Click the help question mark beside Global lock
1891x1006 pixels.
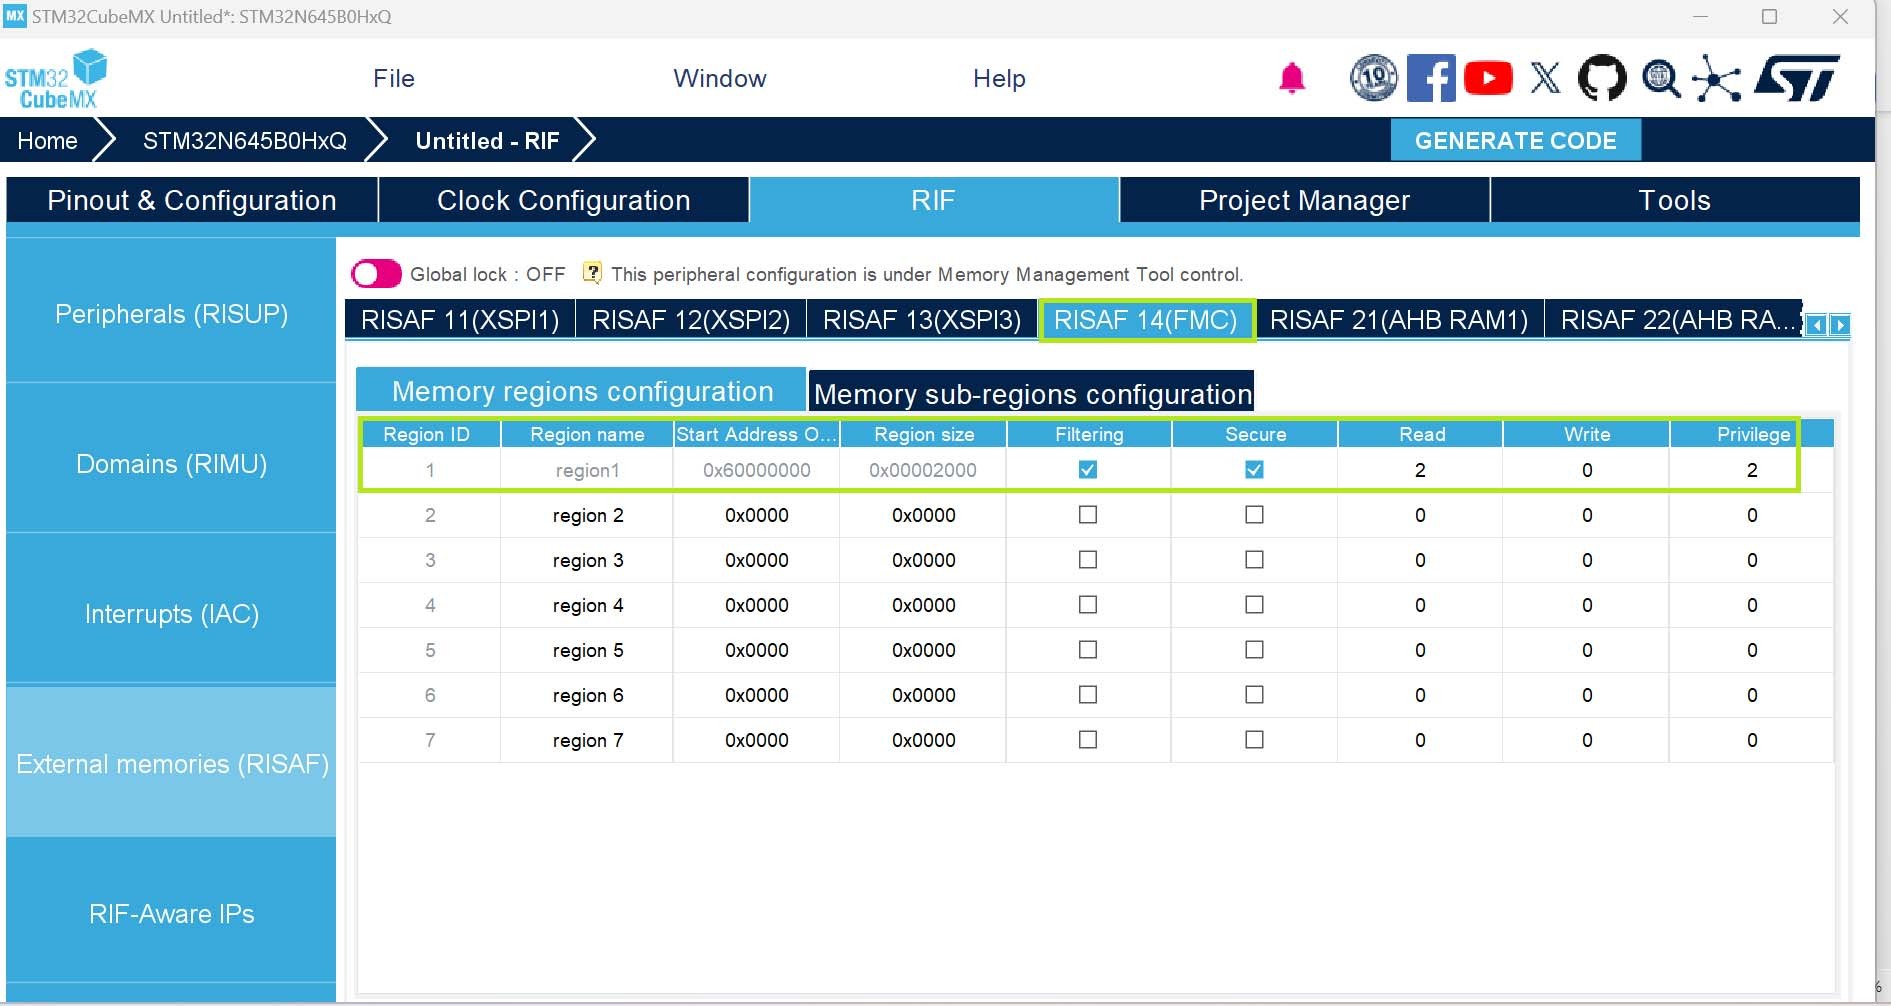(x=592, y=273)
